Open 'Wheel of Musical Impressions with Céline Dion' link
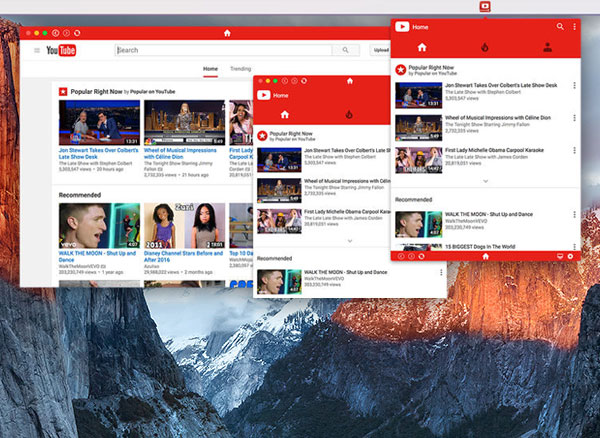The height and width of the screenshot is (438, 600). click(180, 153)
